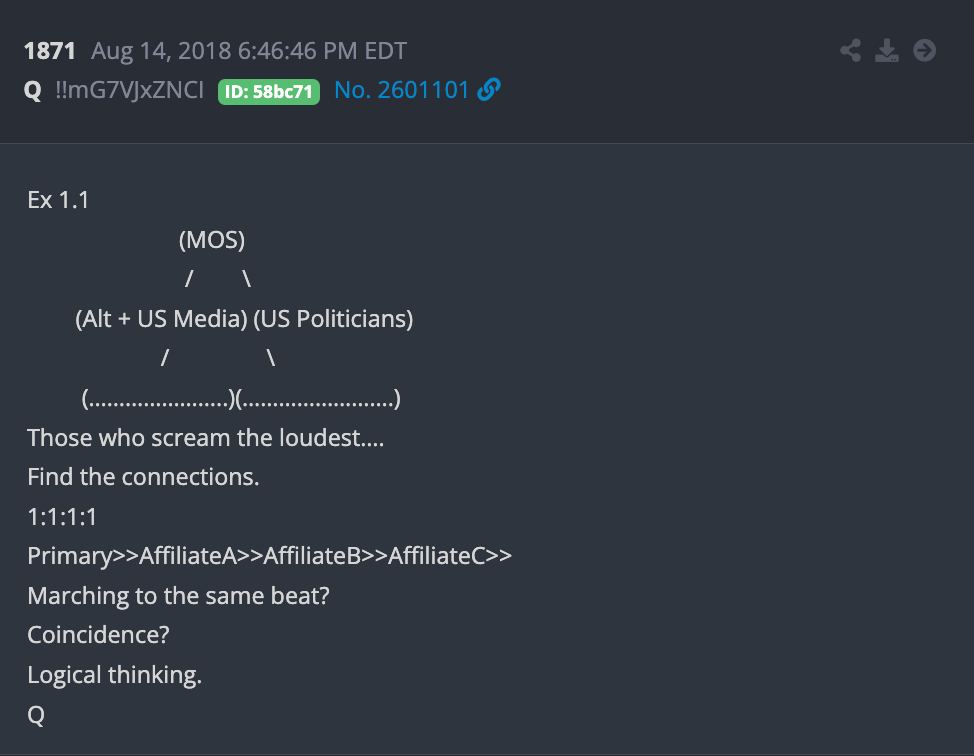Click the "Logical thinking." line
Screen dimensions: 974x756
(x=115, y=675)
